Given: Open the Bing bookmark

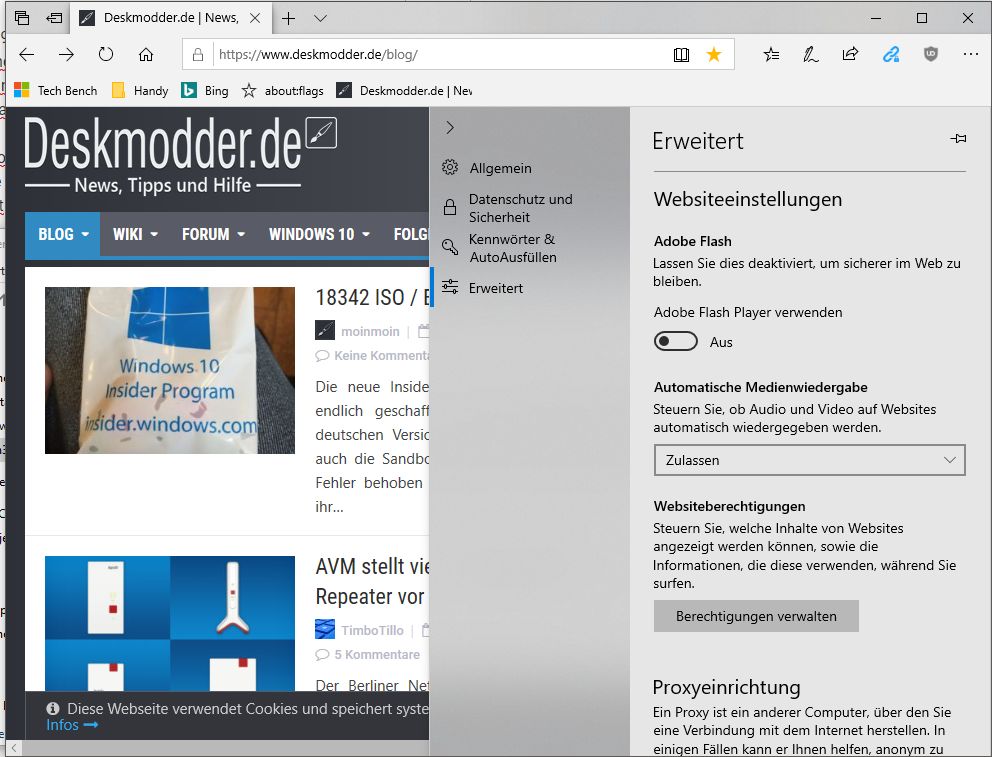Looking at the screenshot, I should coord(204,90).
